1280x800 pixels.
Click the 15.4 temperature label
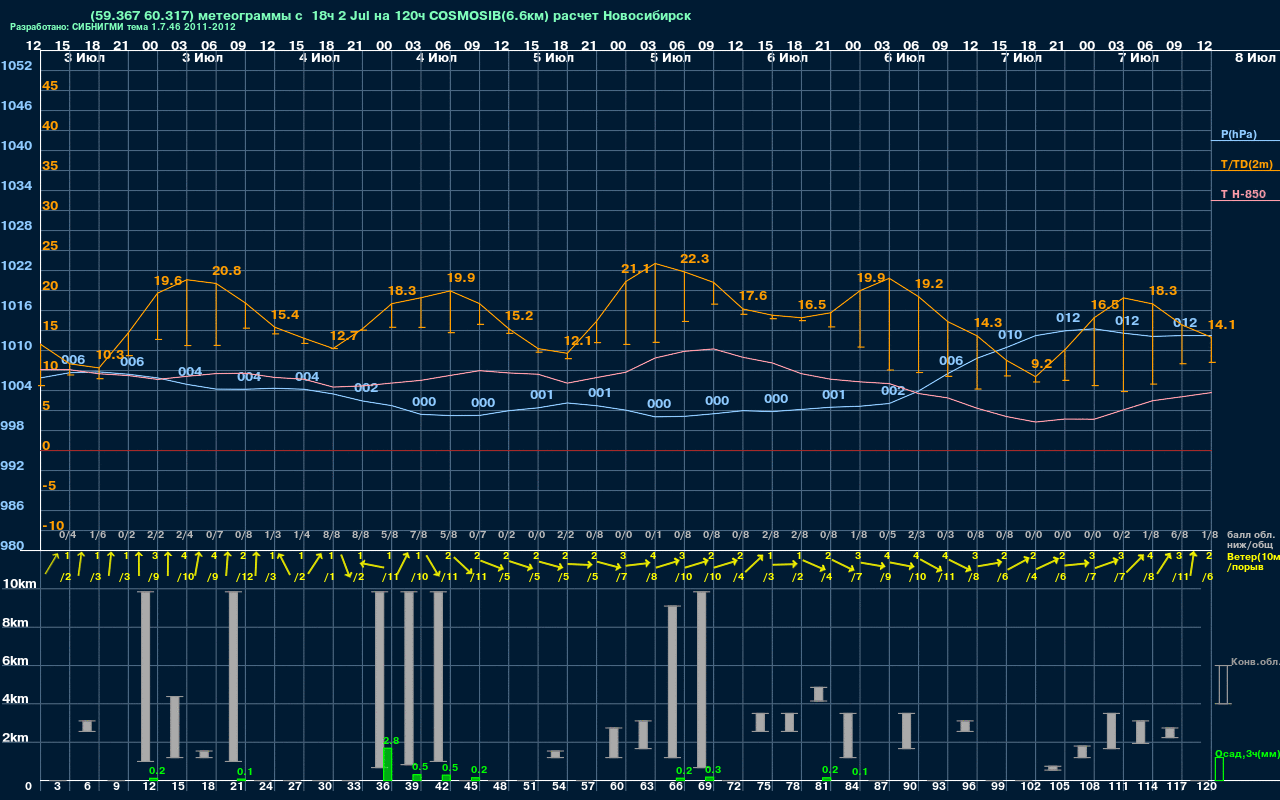(x=285, y=315)
